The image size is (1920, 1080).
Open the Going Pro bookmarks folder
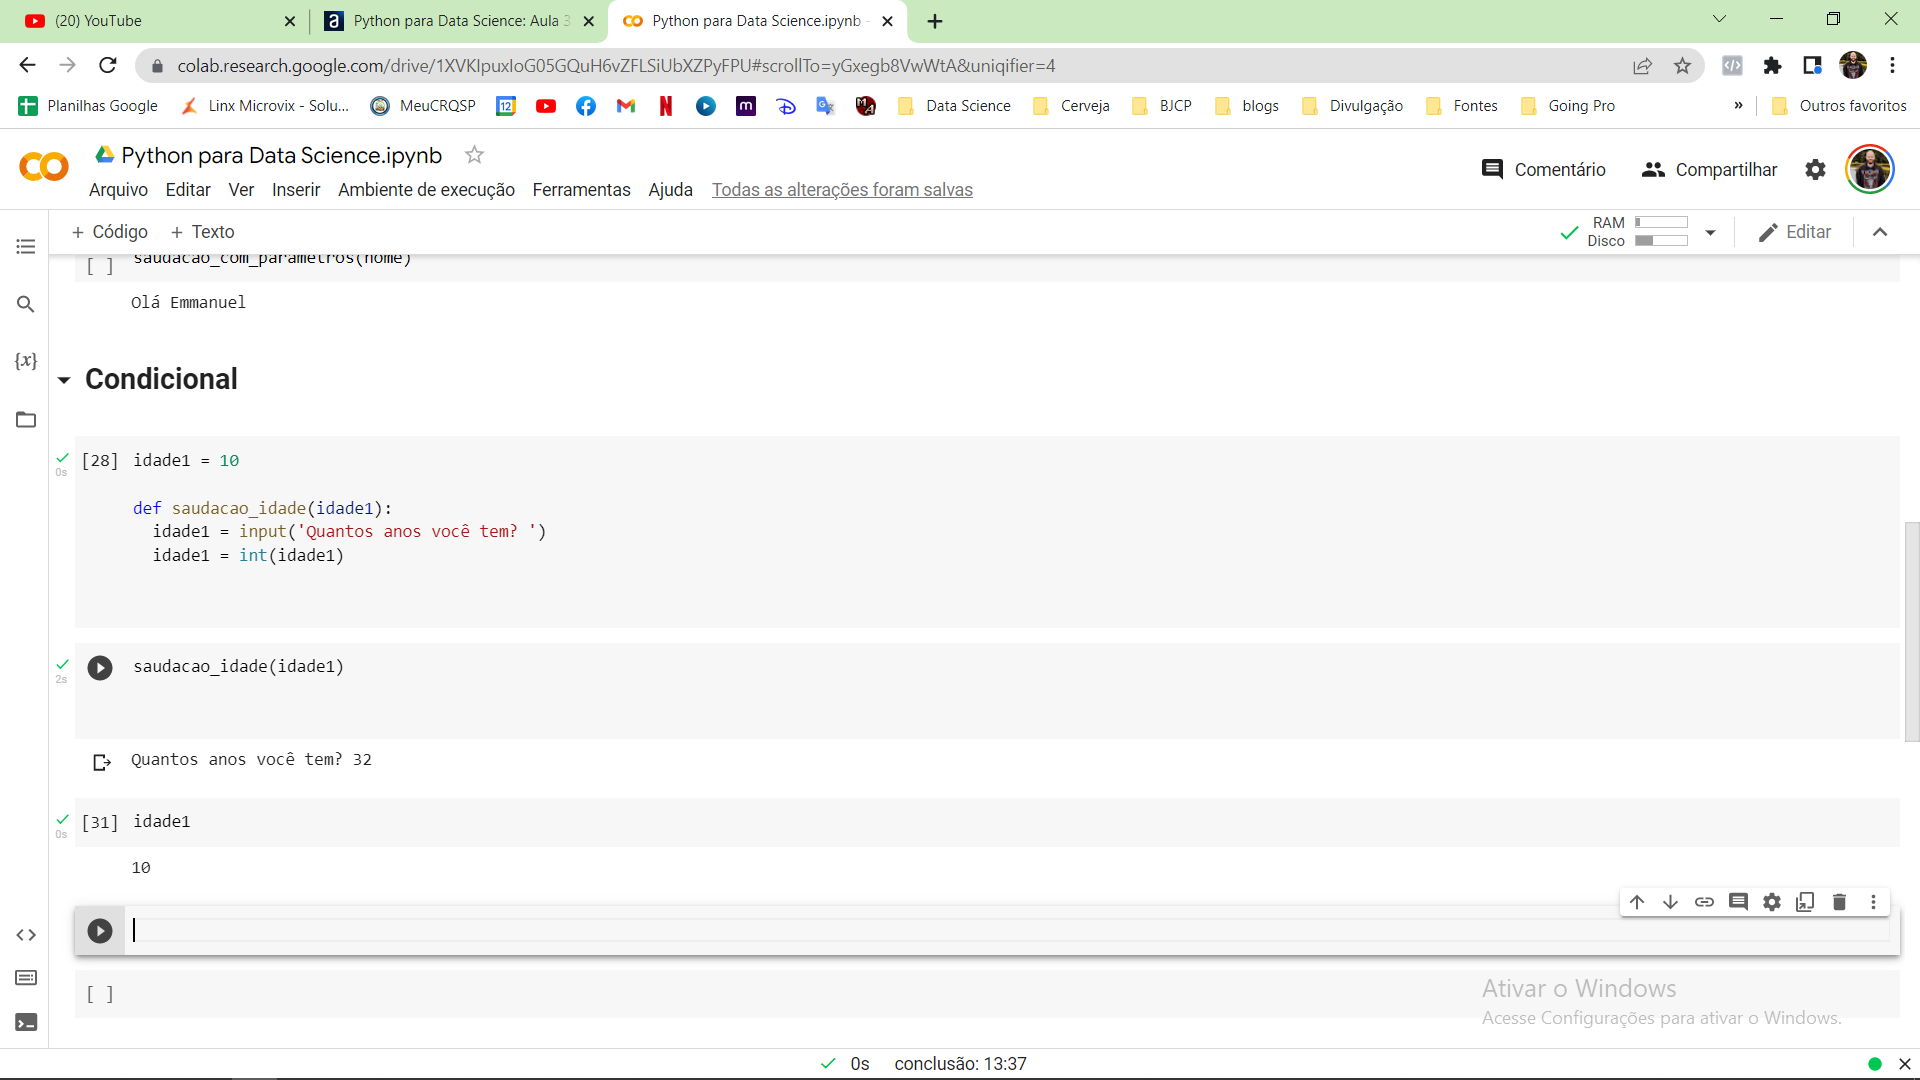[1568, 106]
